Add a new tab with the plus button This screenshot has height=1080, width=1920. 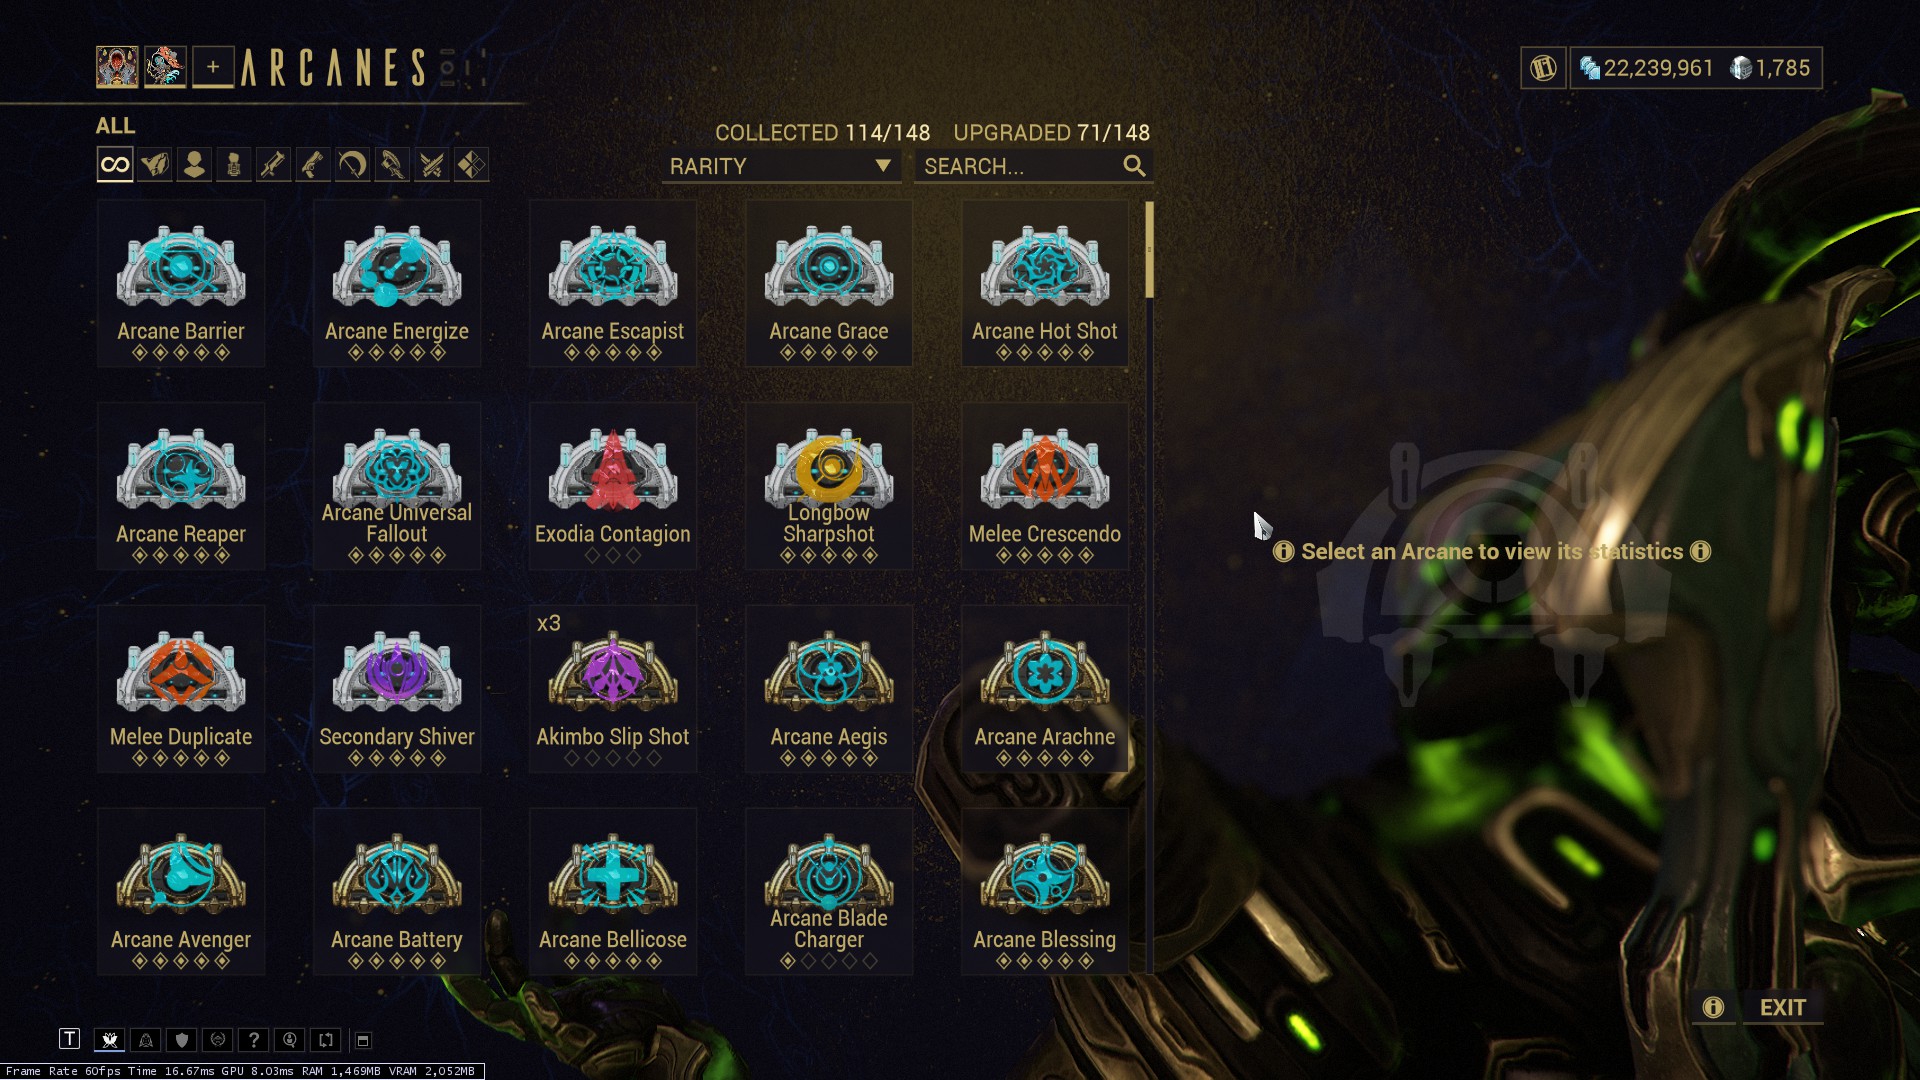(x=213, y=67)
